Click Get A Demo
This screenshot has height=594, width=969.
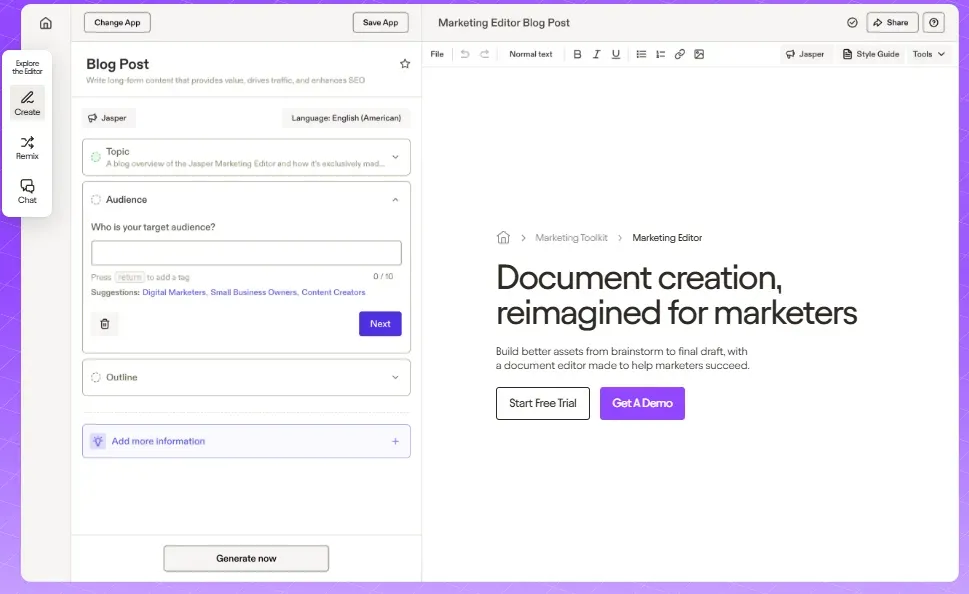tap(642, 404)
